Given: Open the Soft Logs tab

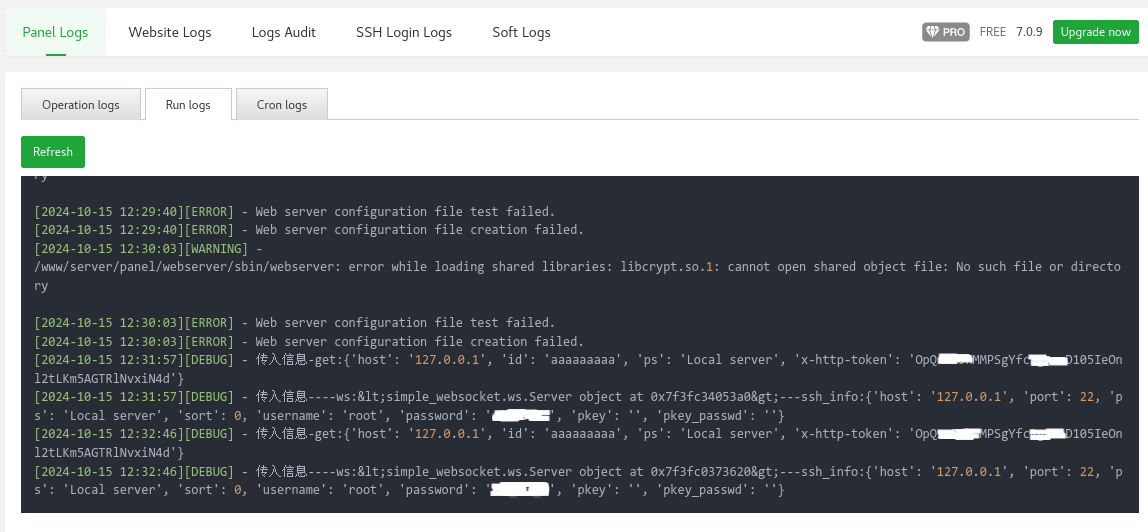Looking at the screenshot, I should (521, 32).
